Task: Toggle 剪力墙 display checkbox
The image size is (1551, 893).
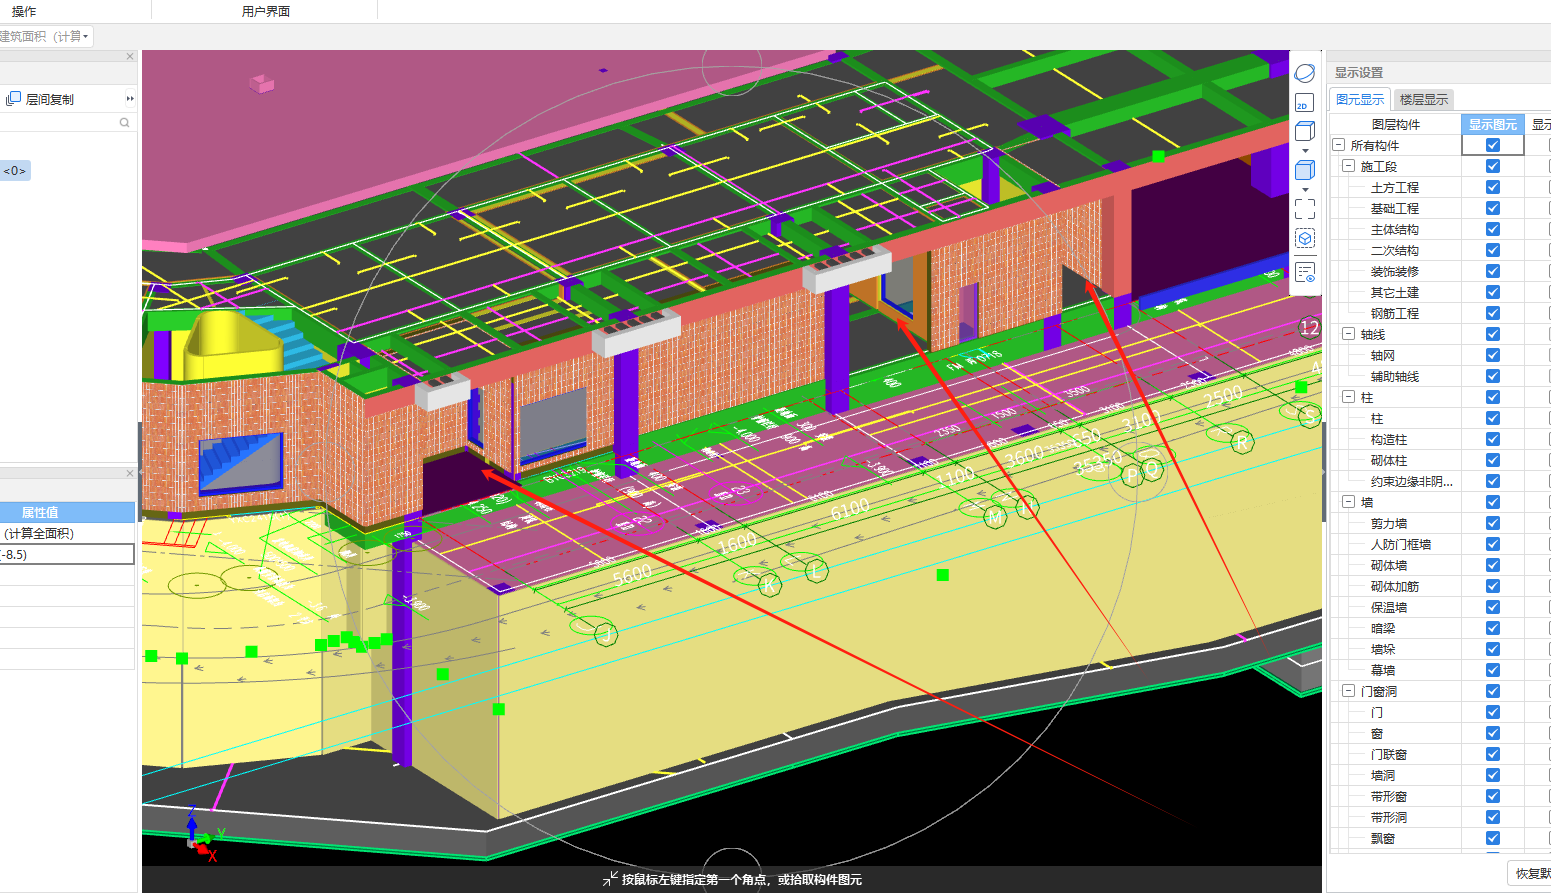Action: pos(1493,523)
